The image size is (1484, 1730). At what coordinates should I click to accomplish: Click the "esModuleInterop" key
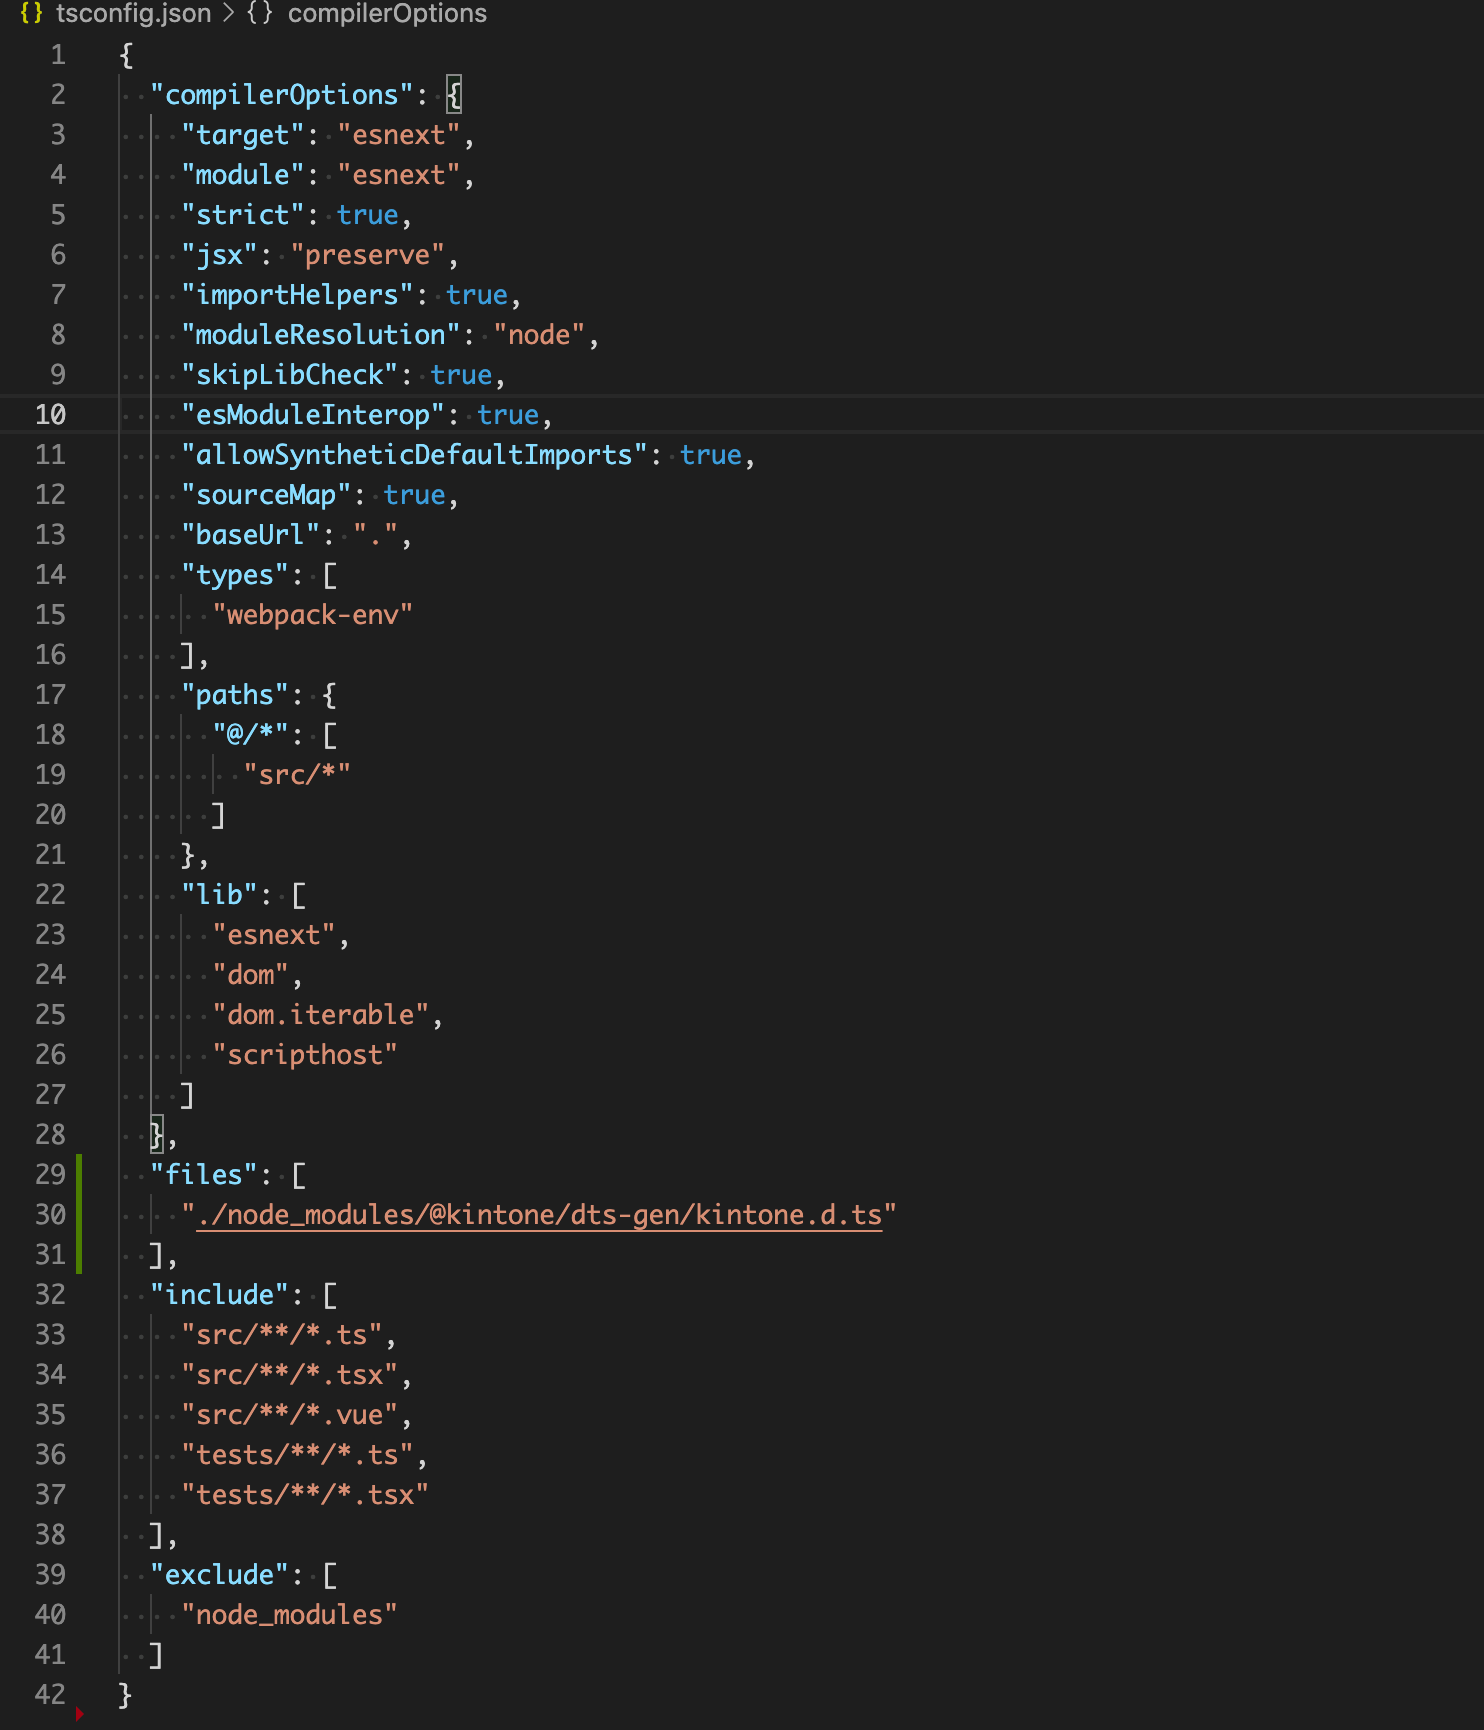313,415
